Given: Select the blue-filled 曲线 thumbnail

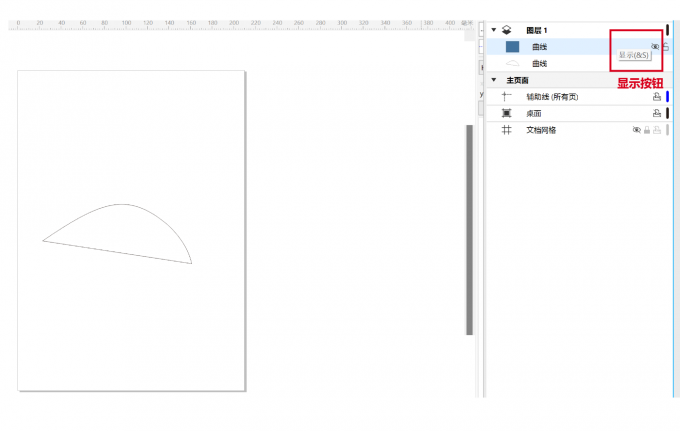Looking at the screenshot, I should point(512,46).
